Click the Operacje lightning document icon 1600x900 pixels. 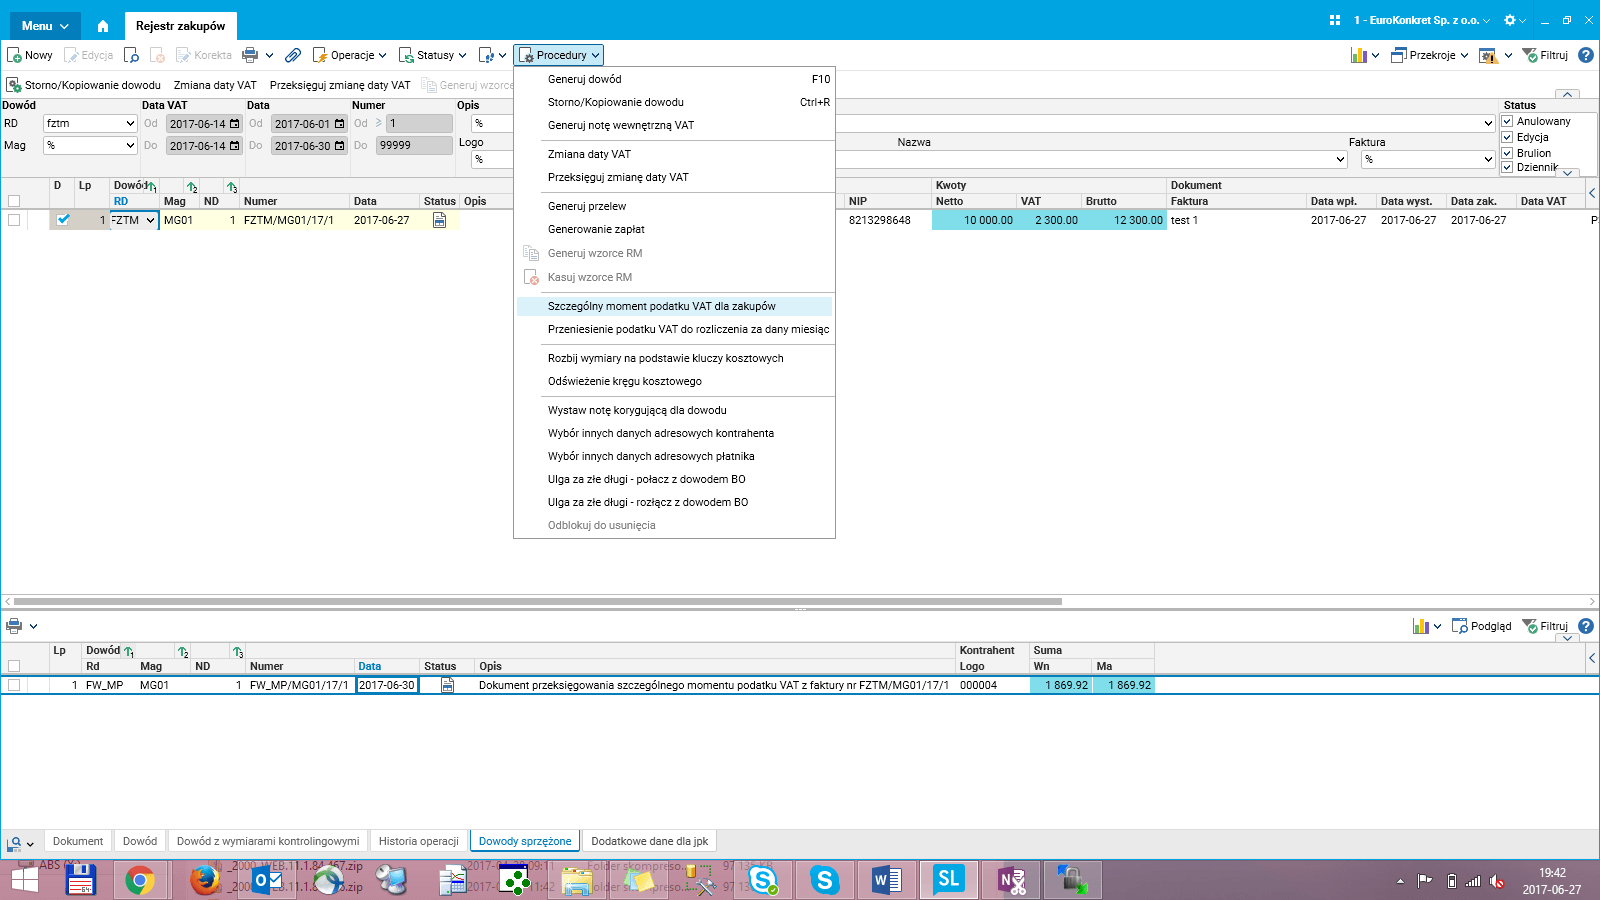tap(320, 55)
